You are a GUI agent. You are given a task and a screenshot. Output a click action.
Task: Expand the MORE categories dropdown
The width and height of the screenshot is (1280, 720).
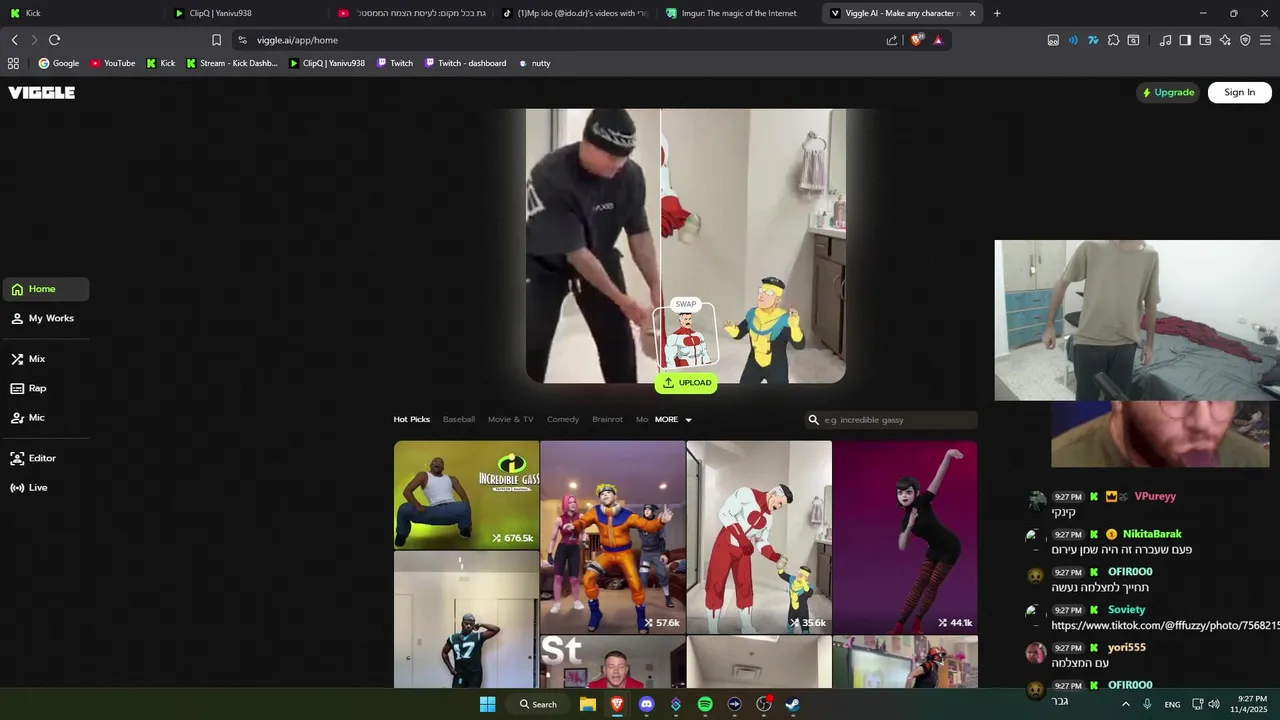pos(673,420)
